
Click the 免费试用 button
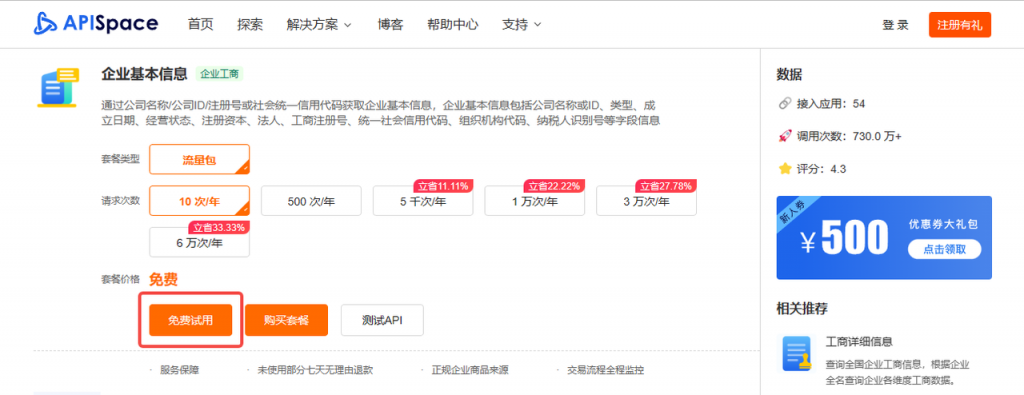click(x=191, y=320)
